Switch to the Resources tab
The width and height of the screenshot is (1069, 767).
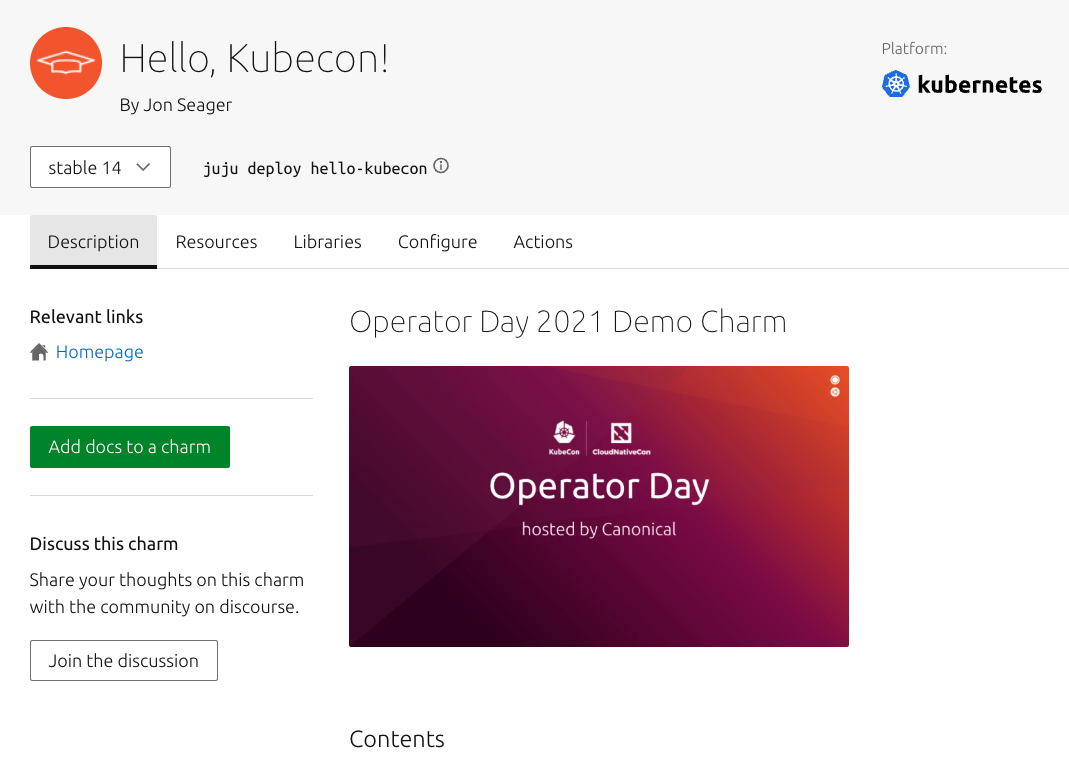(216, 241)
